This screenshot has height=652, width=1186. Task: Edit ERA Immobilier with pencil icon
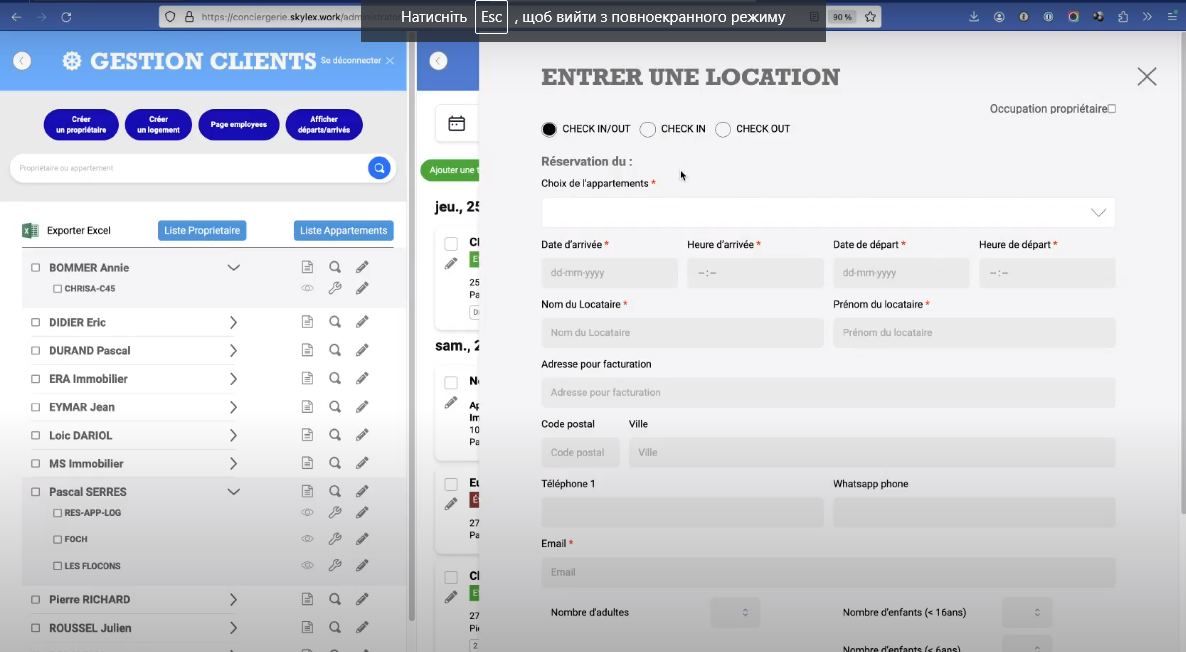[362, 379]
